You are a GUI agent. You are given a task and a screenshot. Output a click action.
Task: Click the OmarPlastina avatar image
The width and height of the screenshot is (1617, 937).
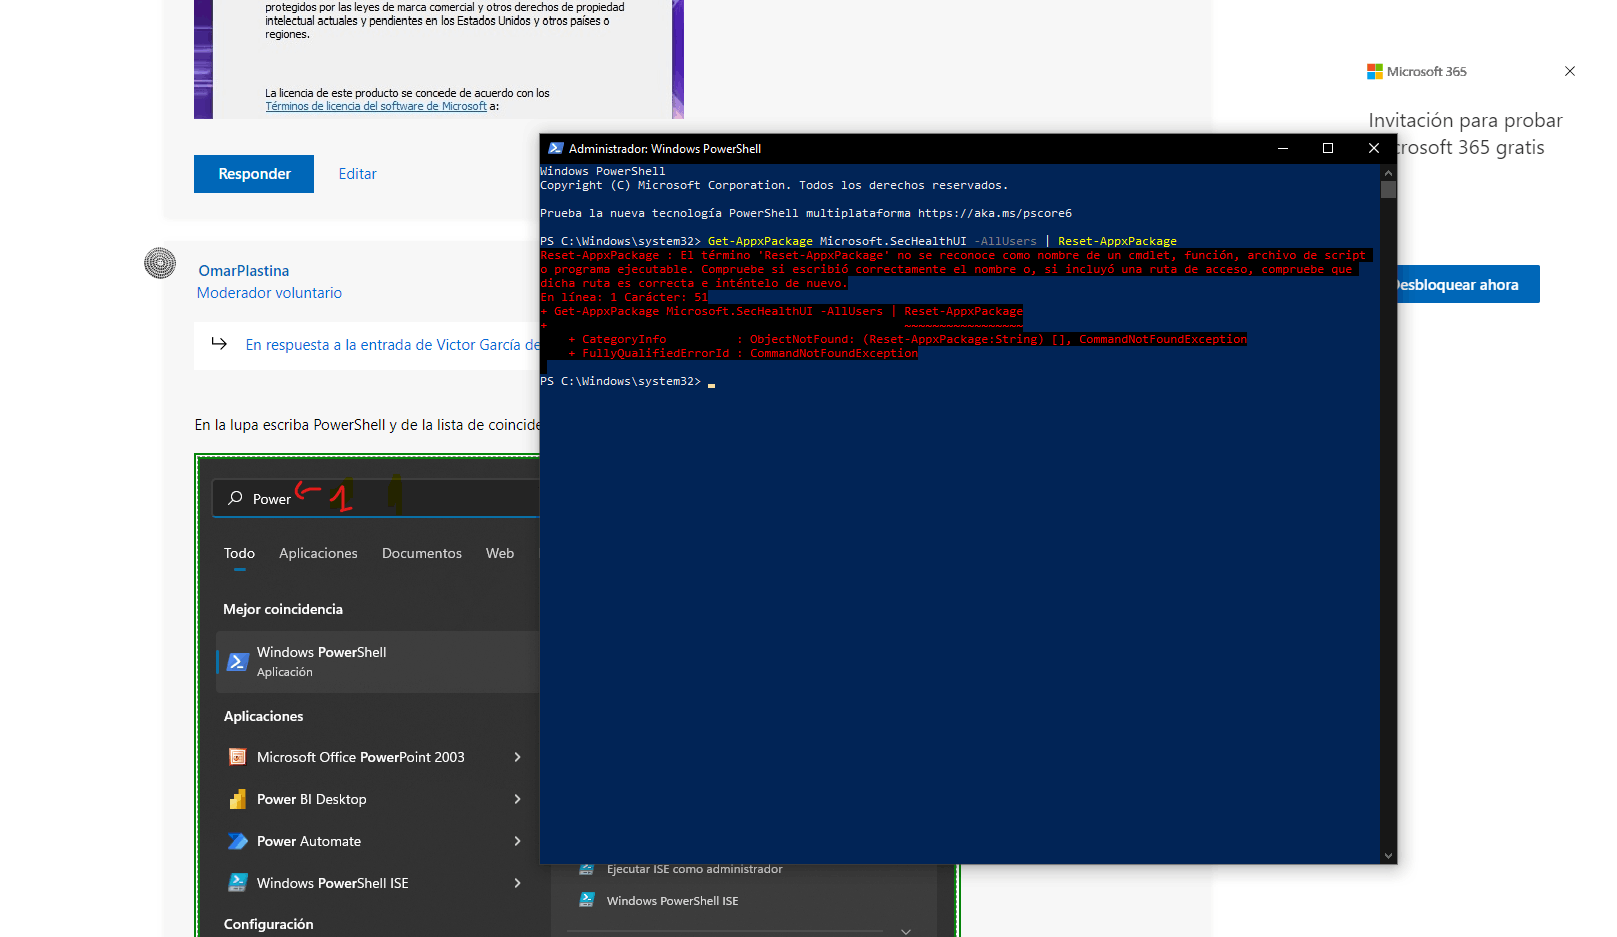160,263
